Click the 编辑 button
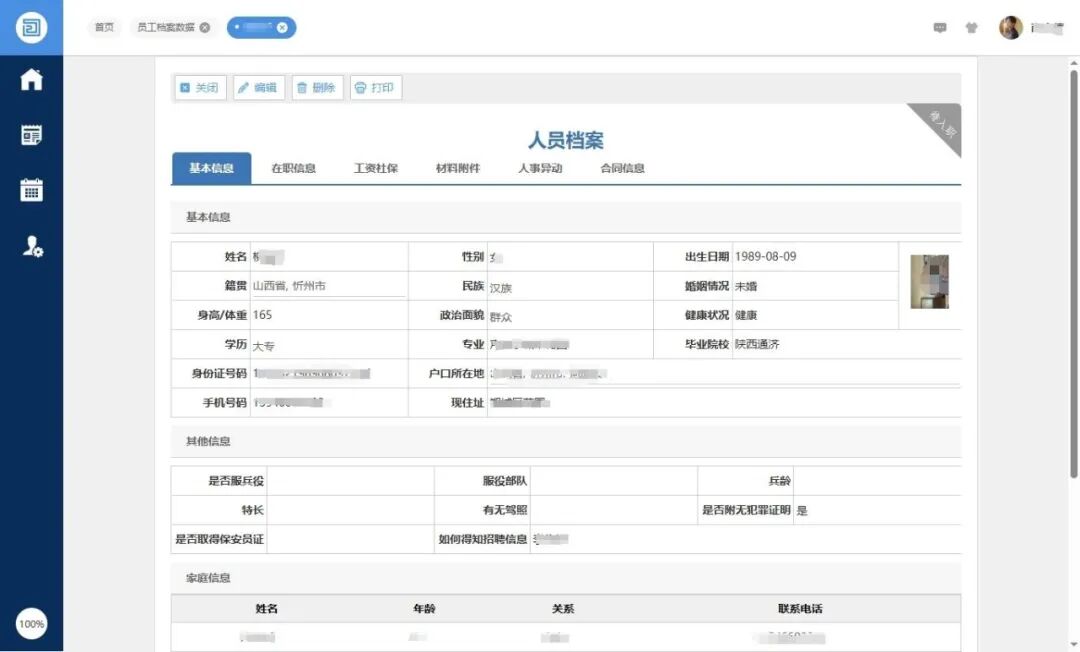The image size is (1080, 652). pos(258,88)
